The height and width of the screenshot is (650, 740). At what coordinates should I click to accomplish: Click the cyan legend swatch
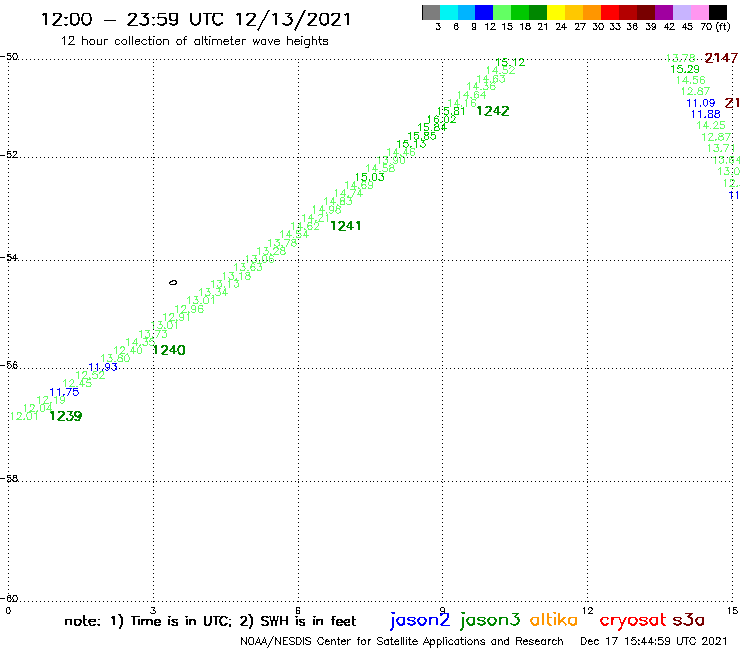[448, 12]
